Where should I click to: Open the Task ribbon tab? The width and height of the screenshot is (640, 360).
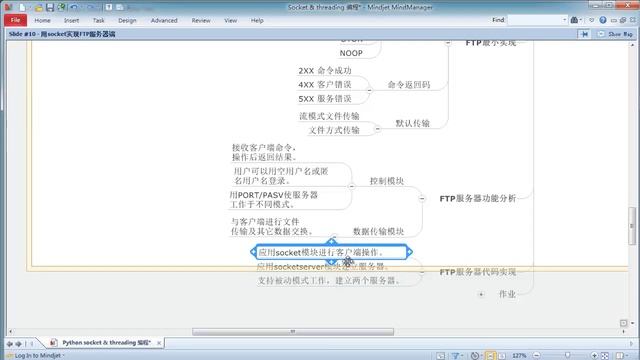click(98, 20)
